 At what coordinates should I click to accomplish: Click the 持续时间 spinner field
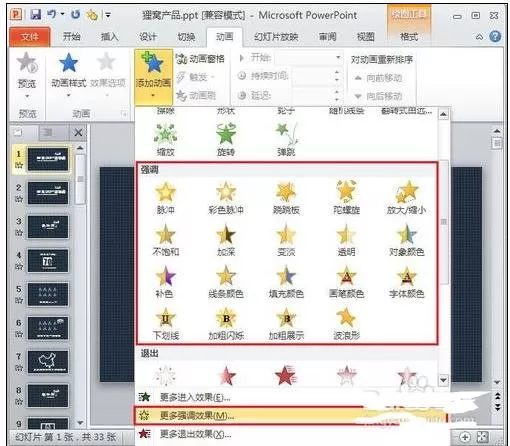tap(317, 76)
